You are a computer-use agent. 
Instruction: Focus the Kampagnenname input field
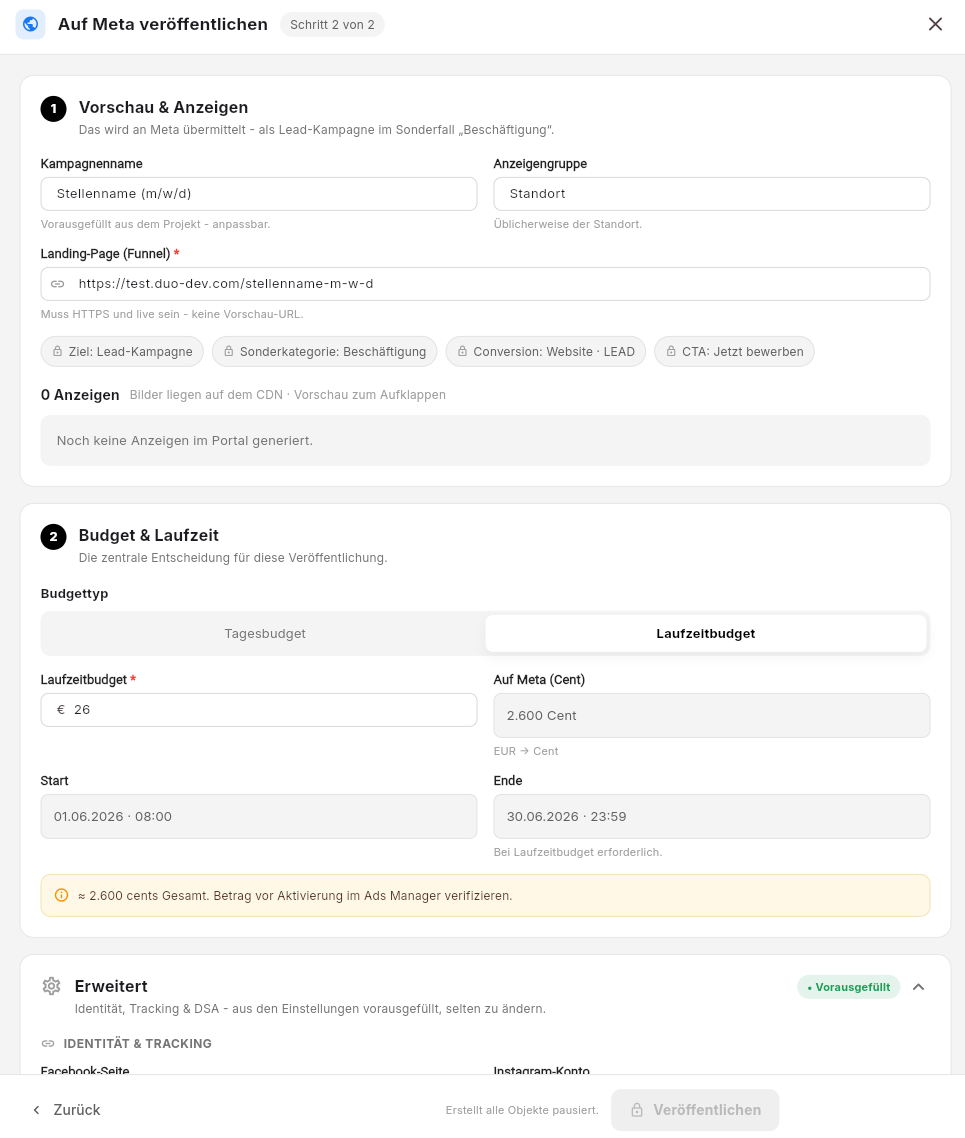259,194
